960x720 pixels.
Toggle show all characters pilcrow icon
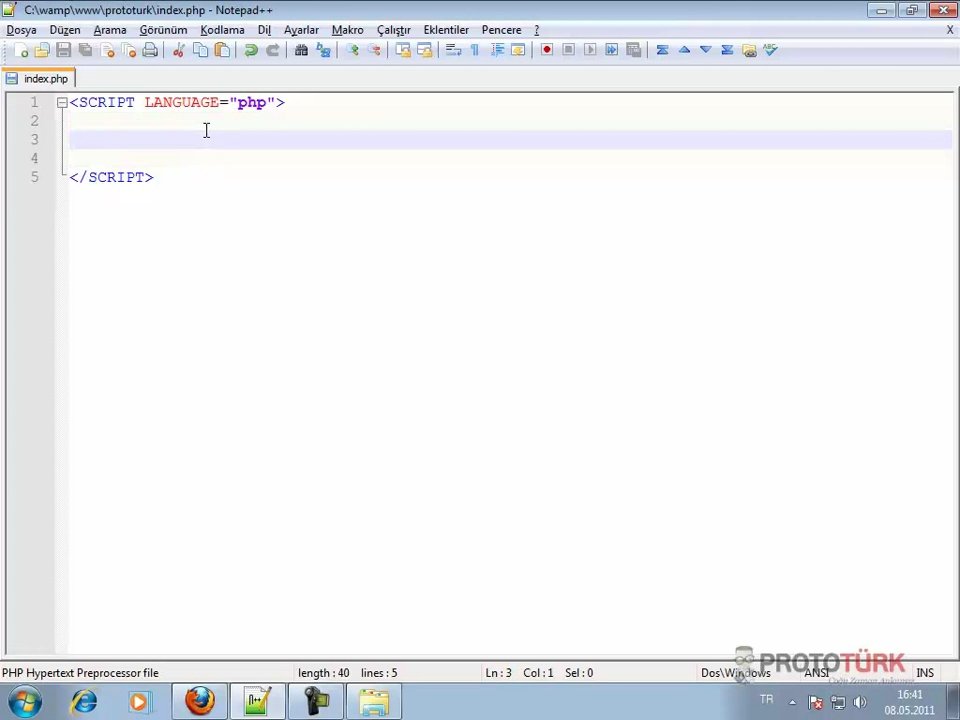(x=474, y=50)
